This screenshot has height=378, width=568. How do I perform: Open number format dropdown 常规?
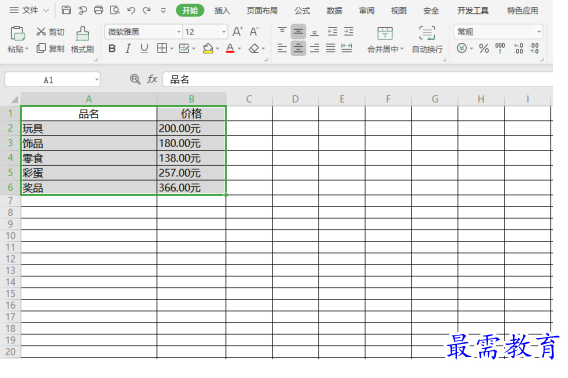[539, 32]
